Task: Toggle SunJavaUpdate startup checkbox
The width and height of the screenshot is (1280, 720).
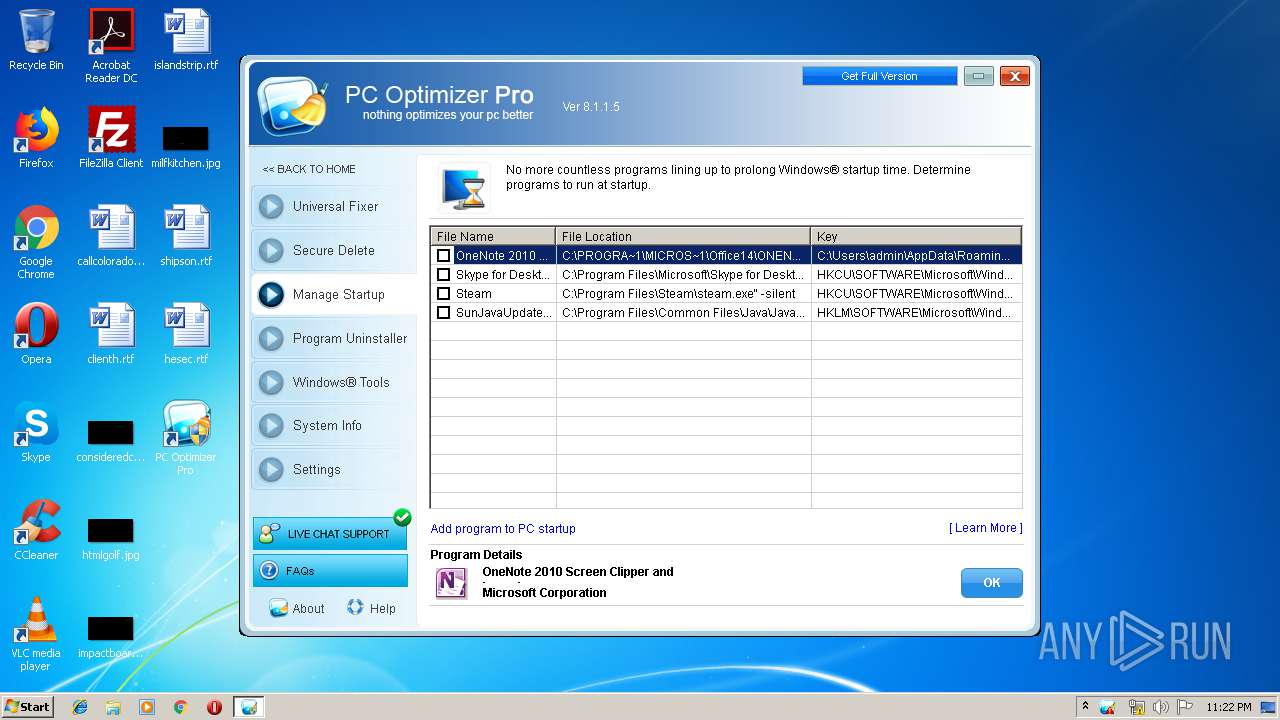Action: tap(443, 313)
